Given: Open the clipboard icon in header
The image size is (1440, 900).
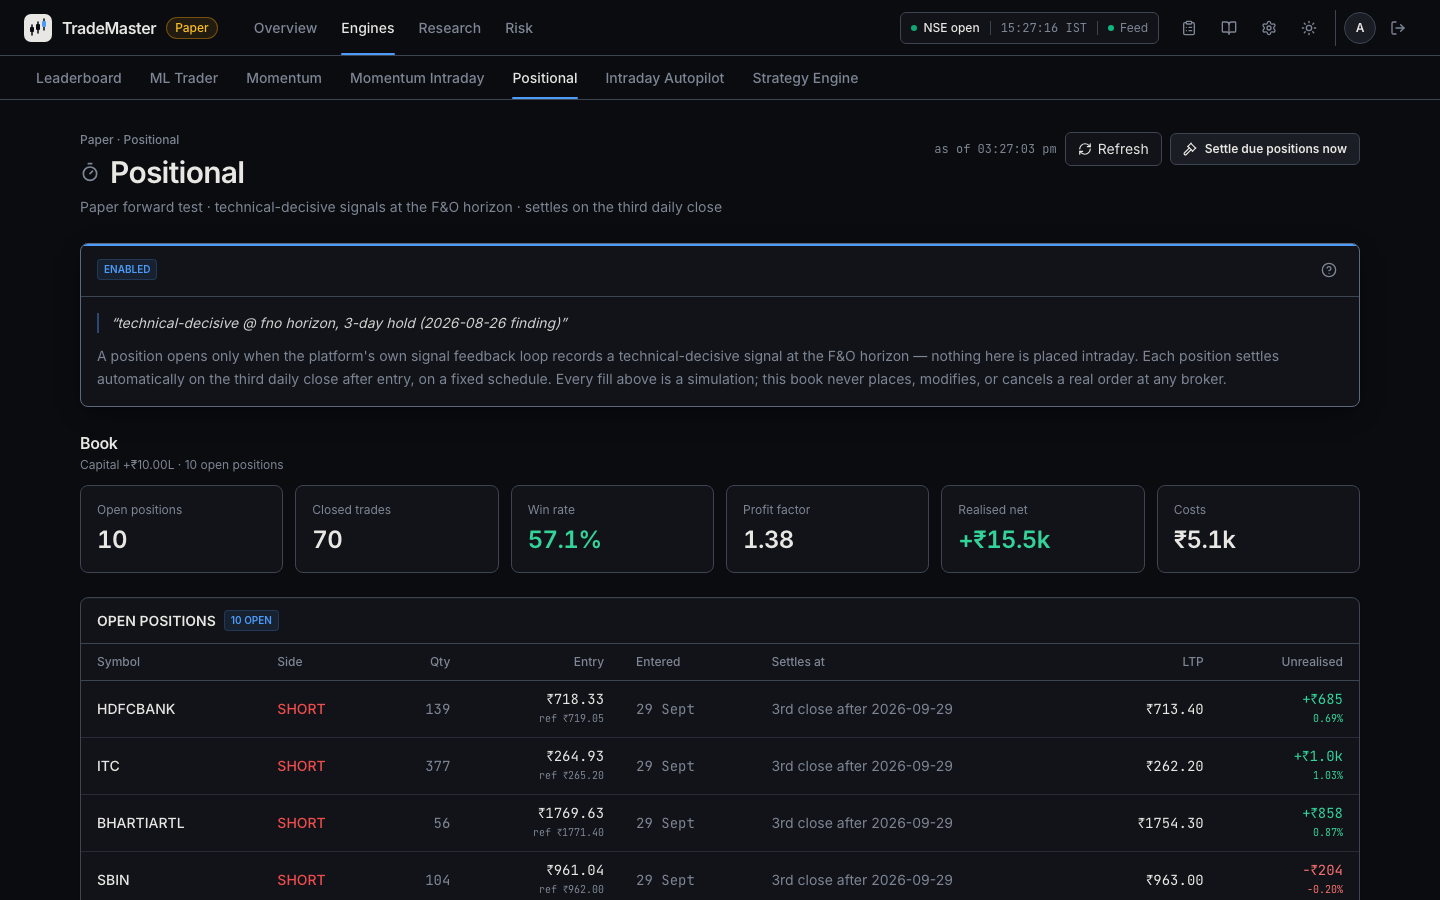Looking at the screenshot, I should click(1189, 28).
